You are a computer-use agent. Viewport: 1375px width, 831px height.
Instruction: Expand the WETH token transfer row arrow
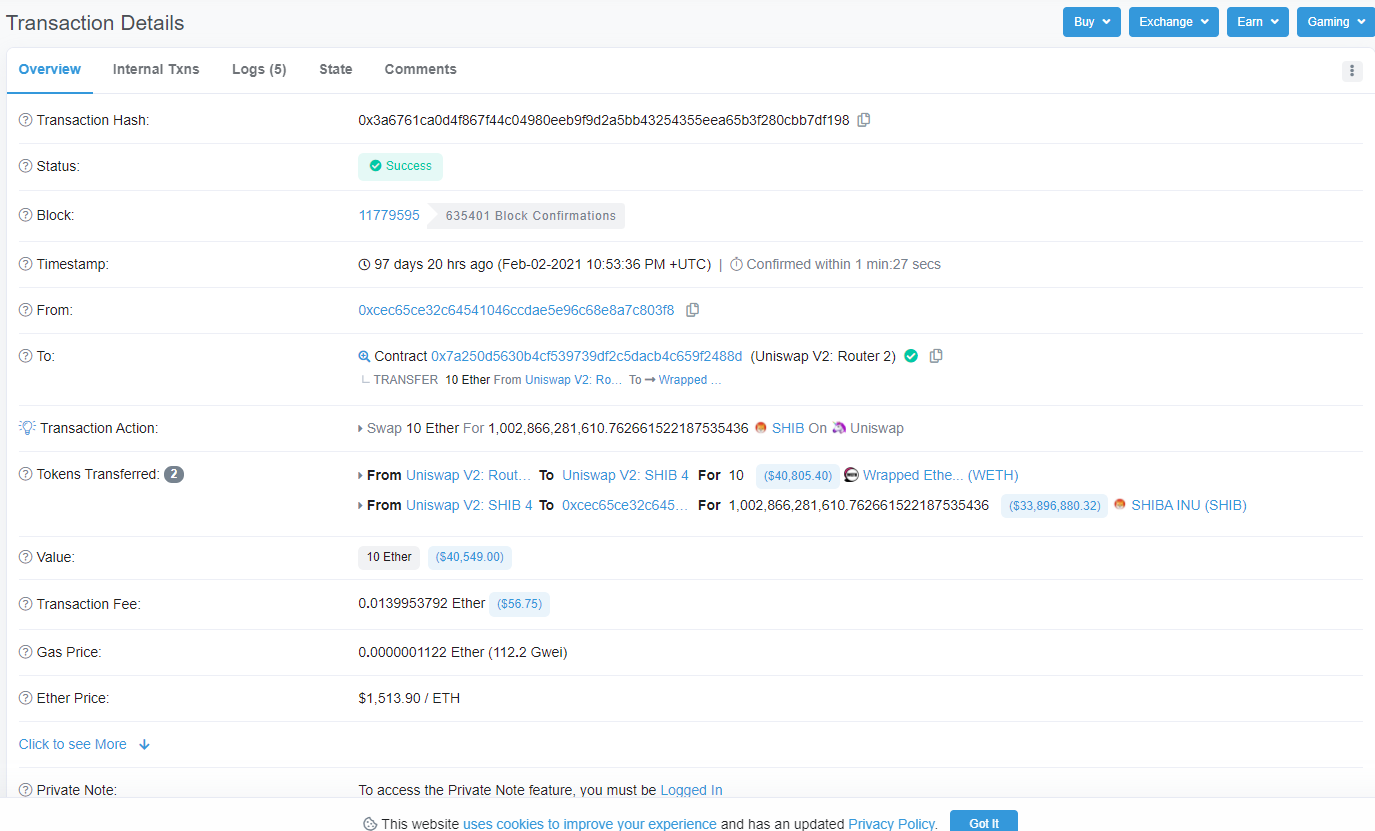tap(361, 475)
